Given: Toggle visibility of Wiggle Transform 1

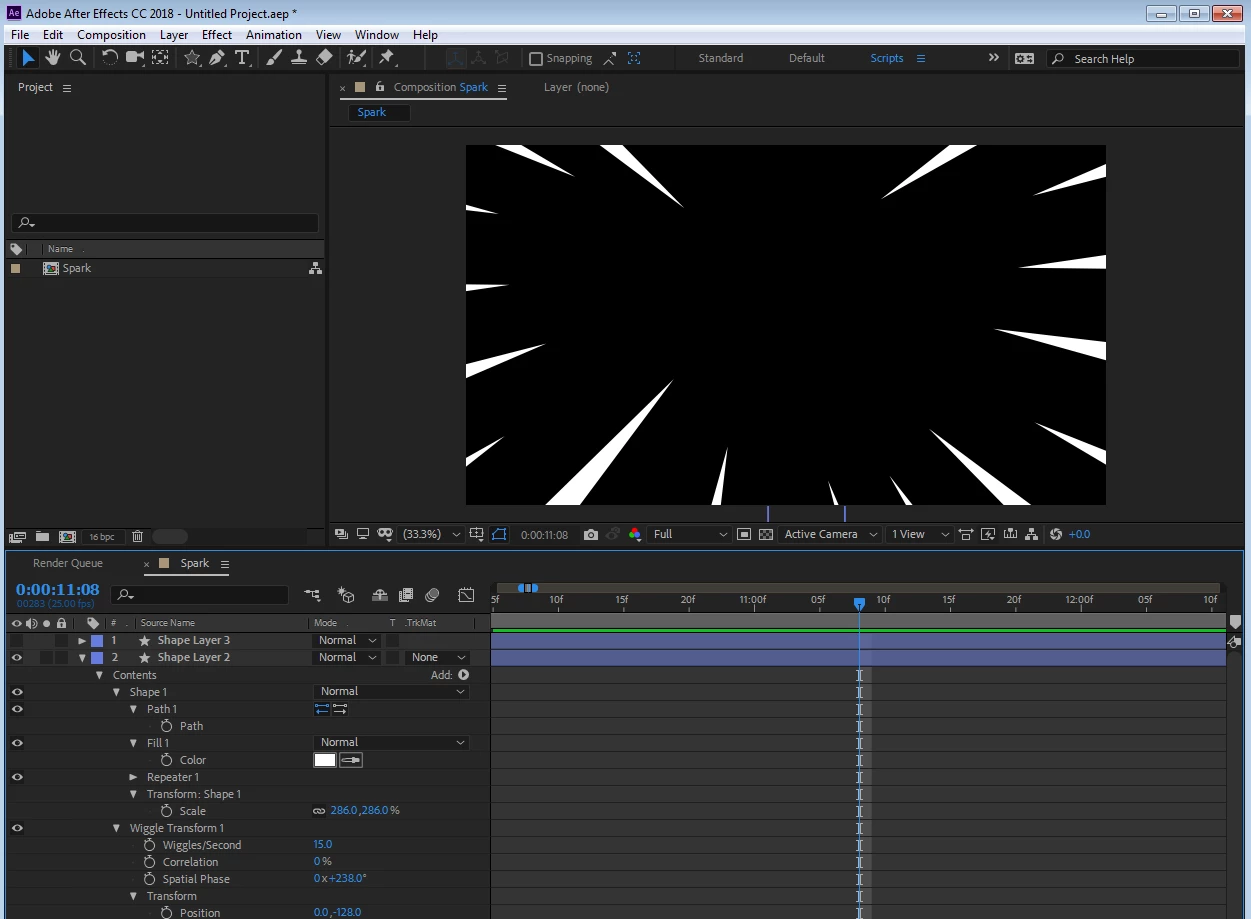Looking at the screenshot, I should point(17,828).
